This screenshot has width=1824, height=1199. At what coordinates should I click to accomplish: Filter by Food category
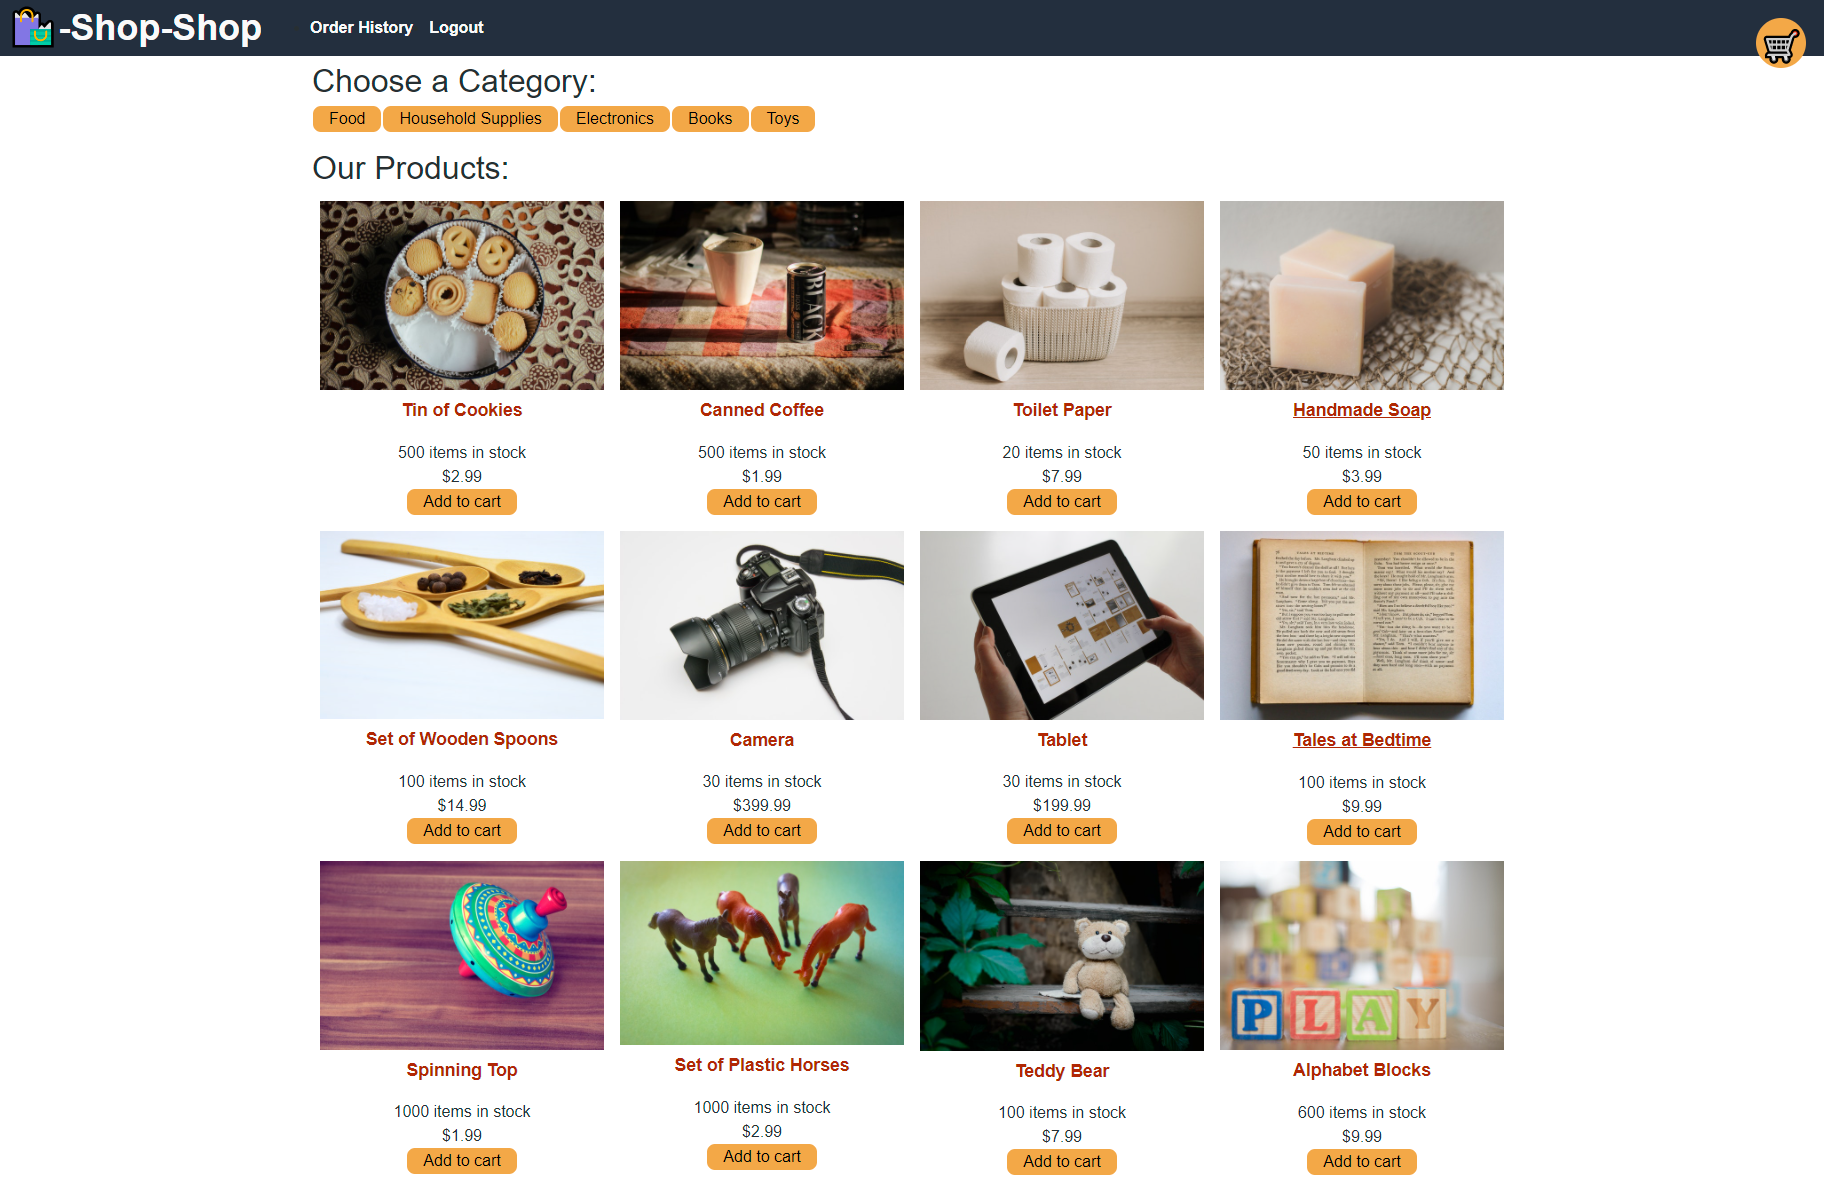347,119
